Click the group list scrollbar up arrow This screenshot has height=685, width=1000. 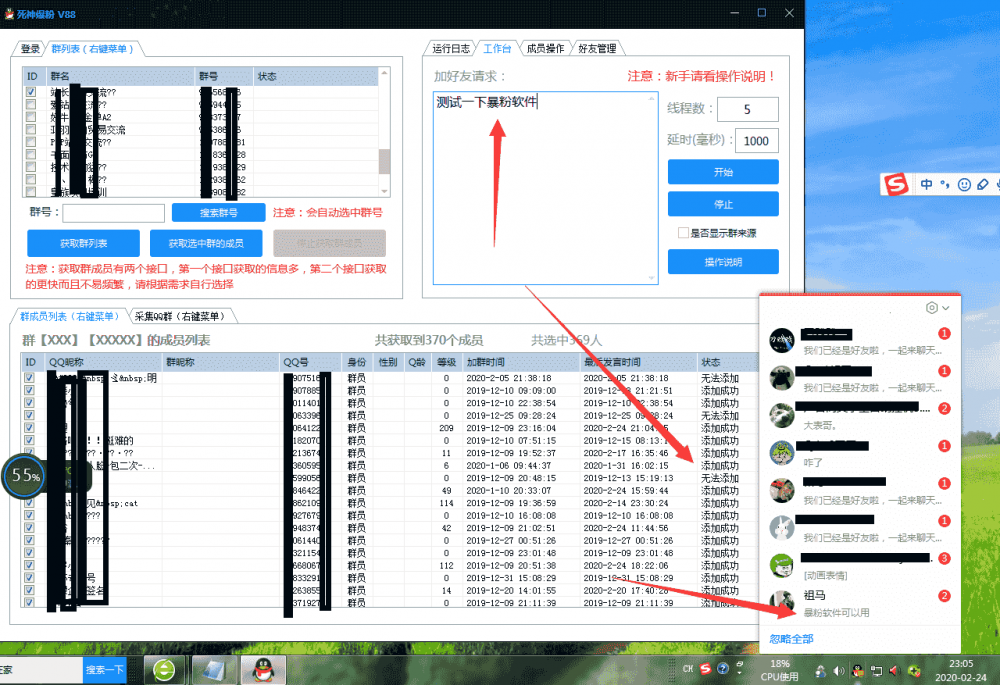click(x=384, y=73)
